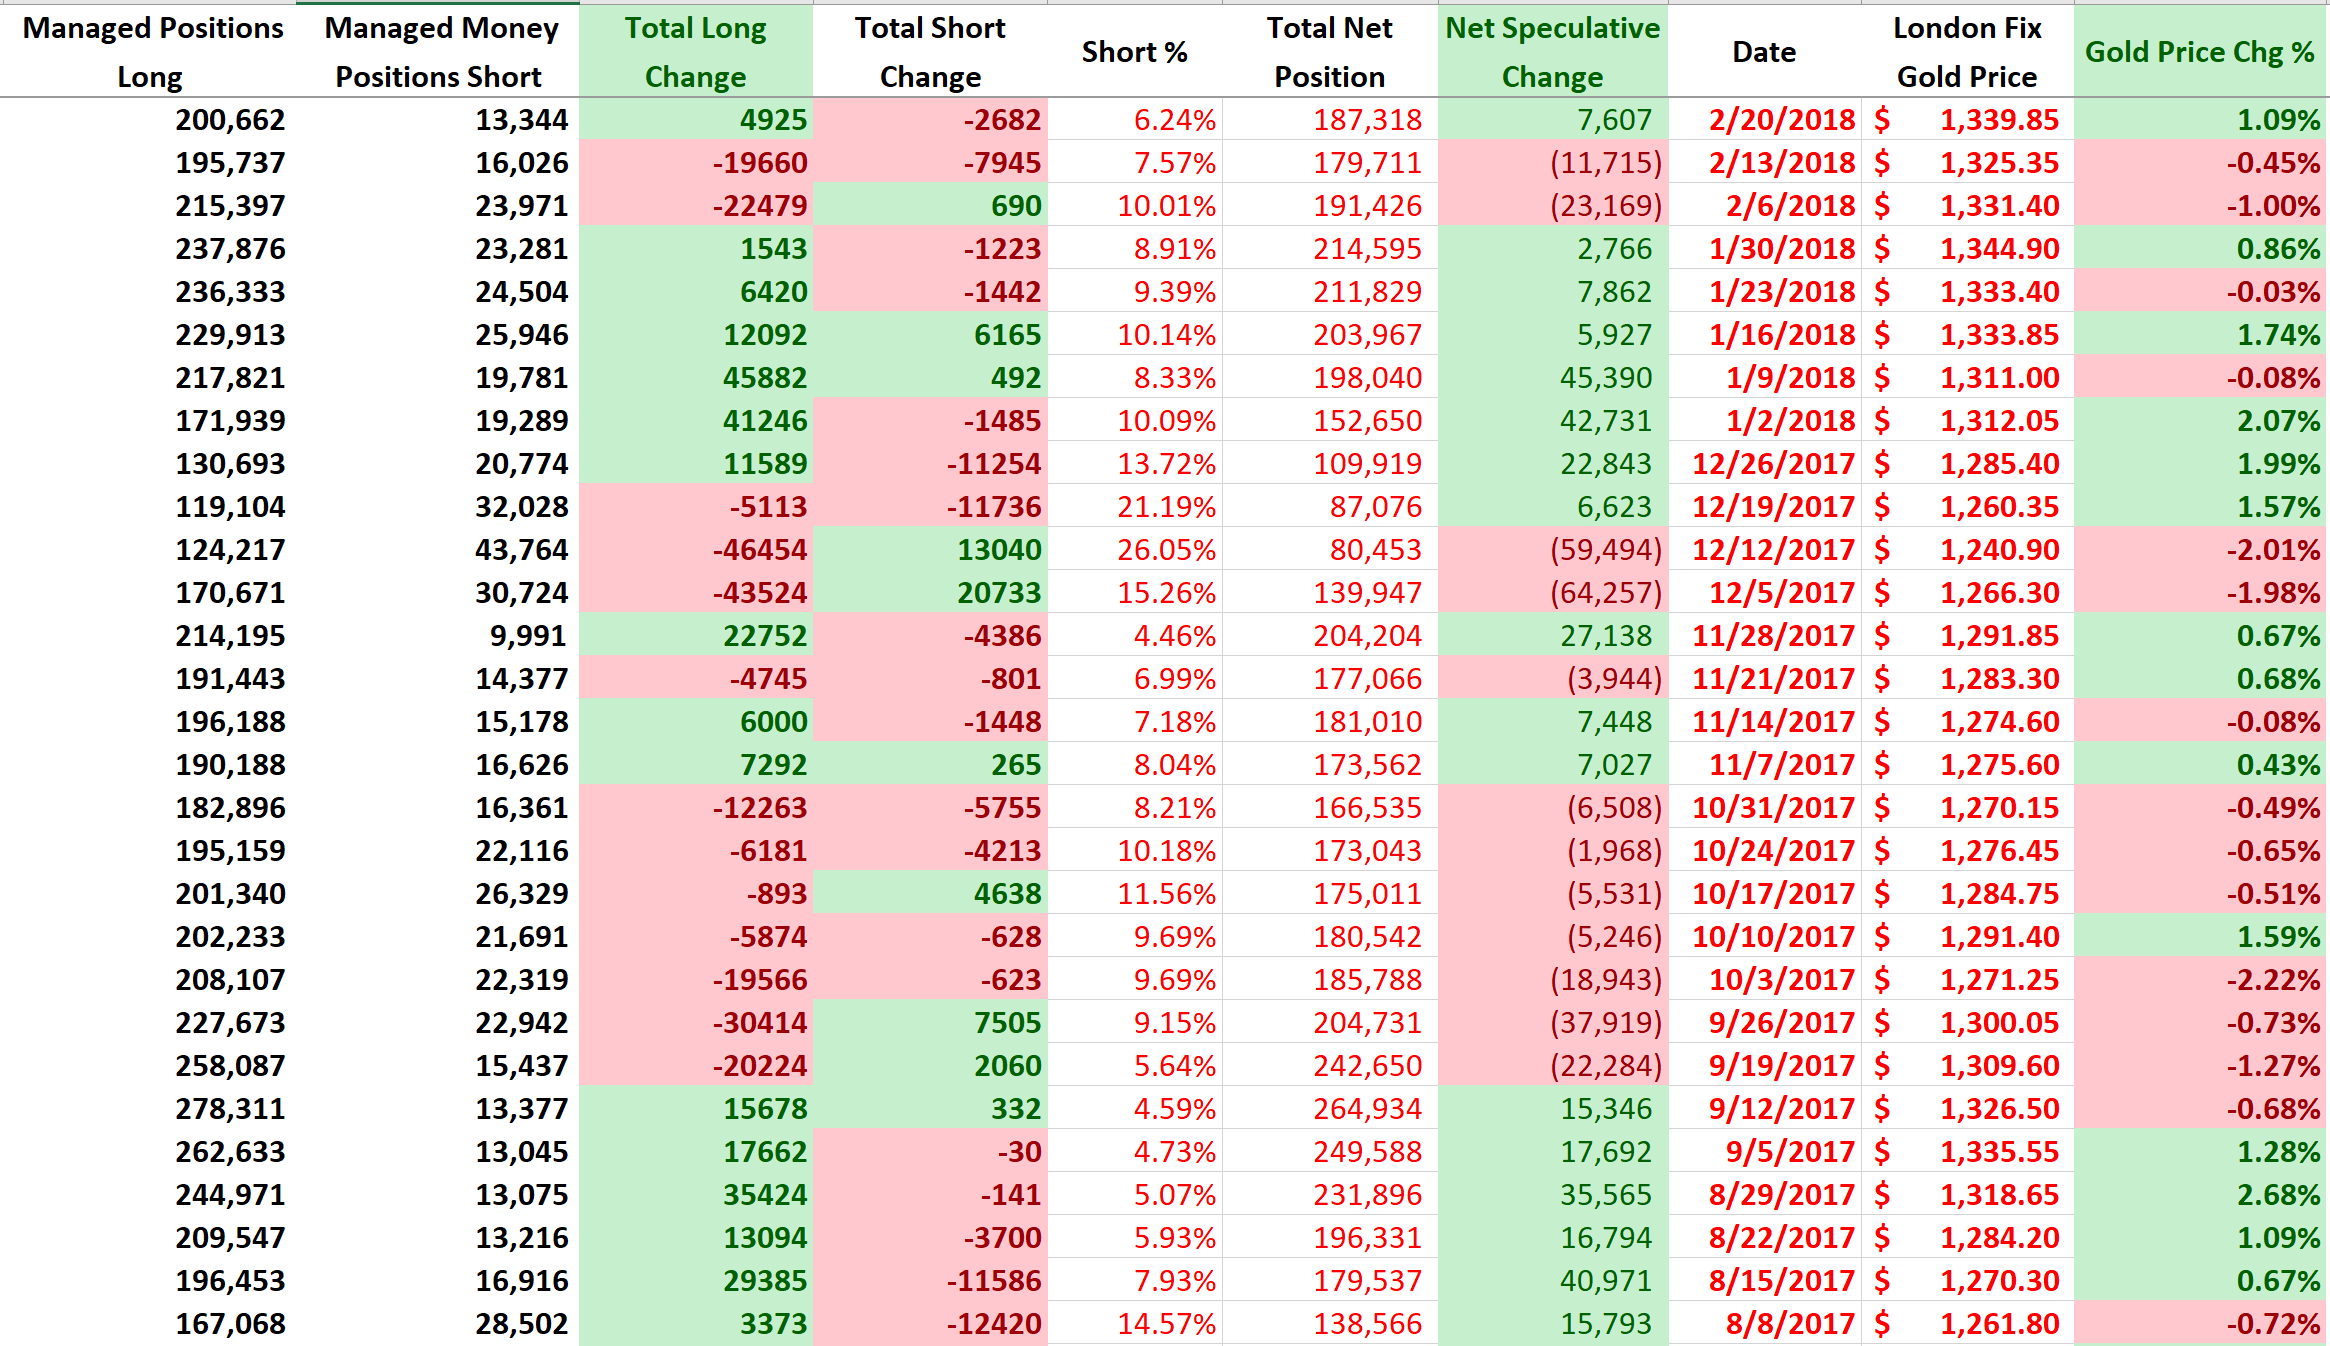Select the Managed Positions Long header
This screenshot has width=2330, height=1346.
click(x=152, y=52)
